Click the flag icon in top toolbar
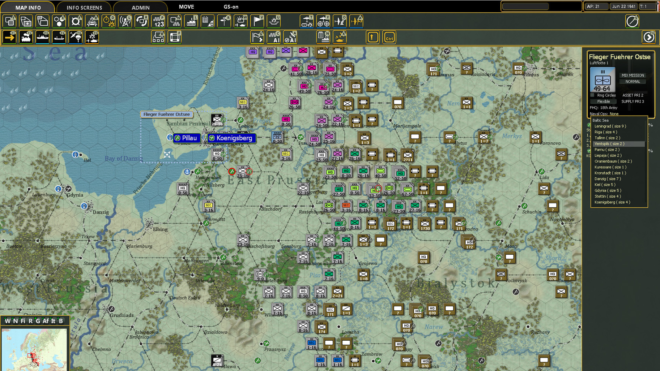Screen dimensions: 660x371 (257, 21)
